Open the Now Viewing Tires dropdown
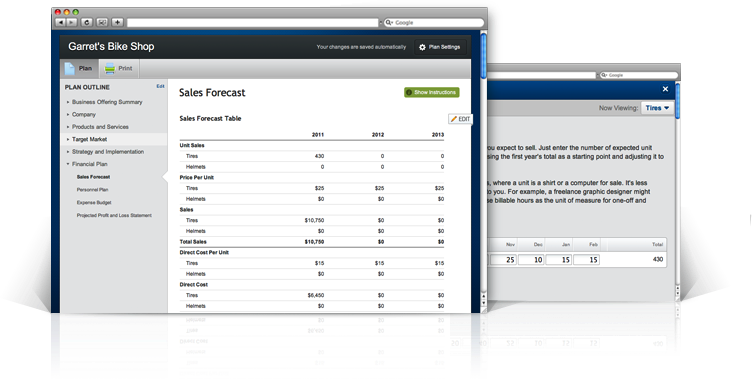The width and height of the screenshot is (752, 379). (657, 108)
